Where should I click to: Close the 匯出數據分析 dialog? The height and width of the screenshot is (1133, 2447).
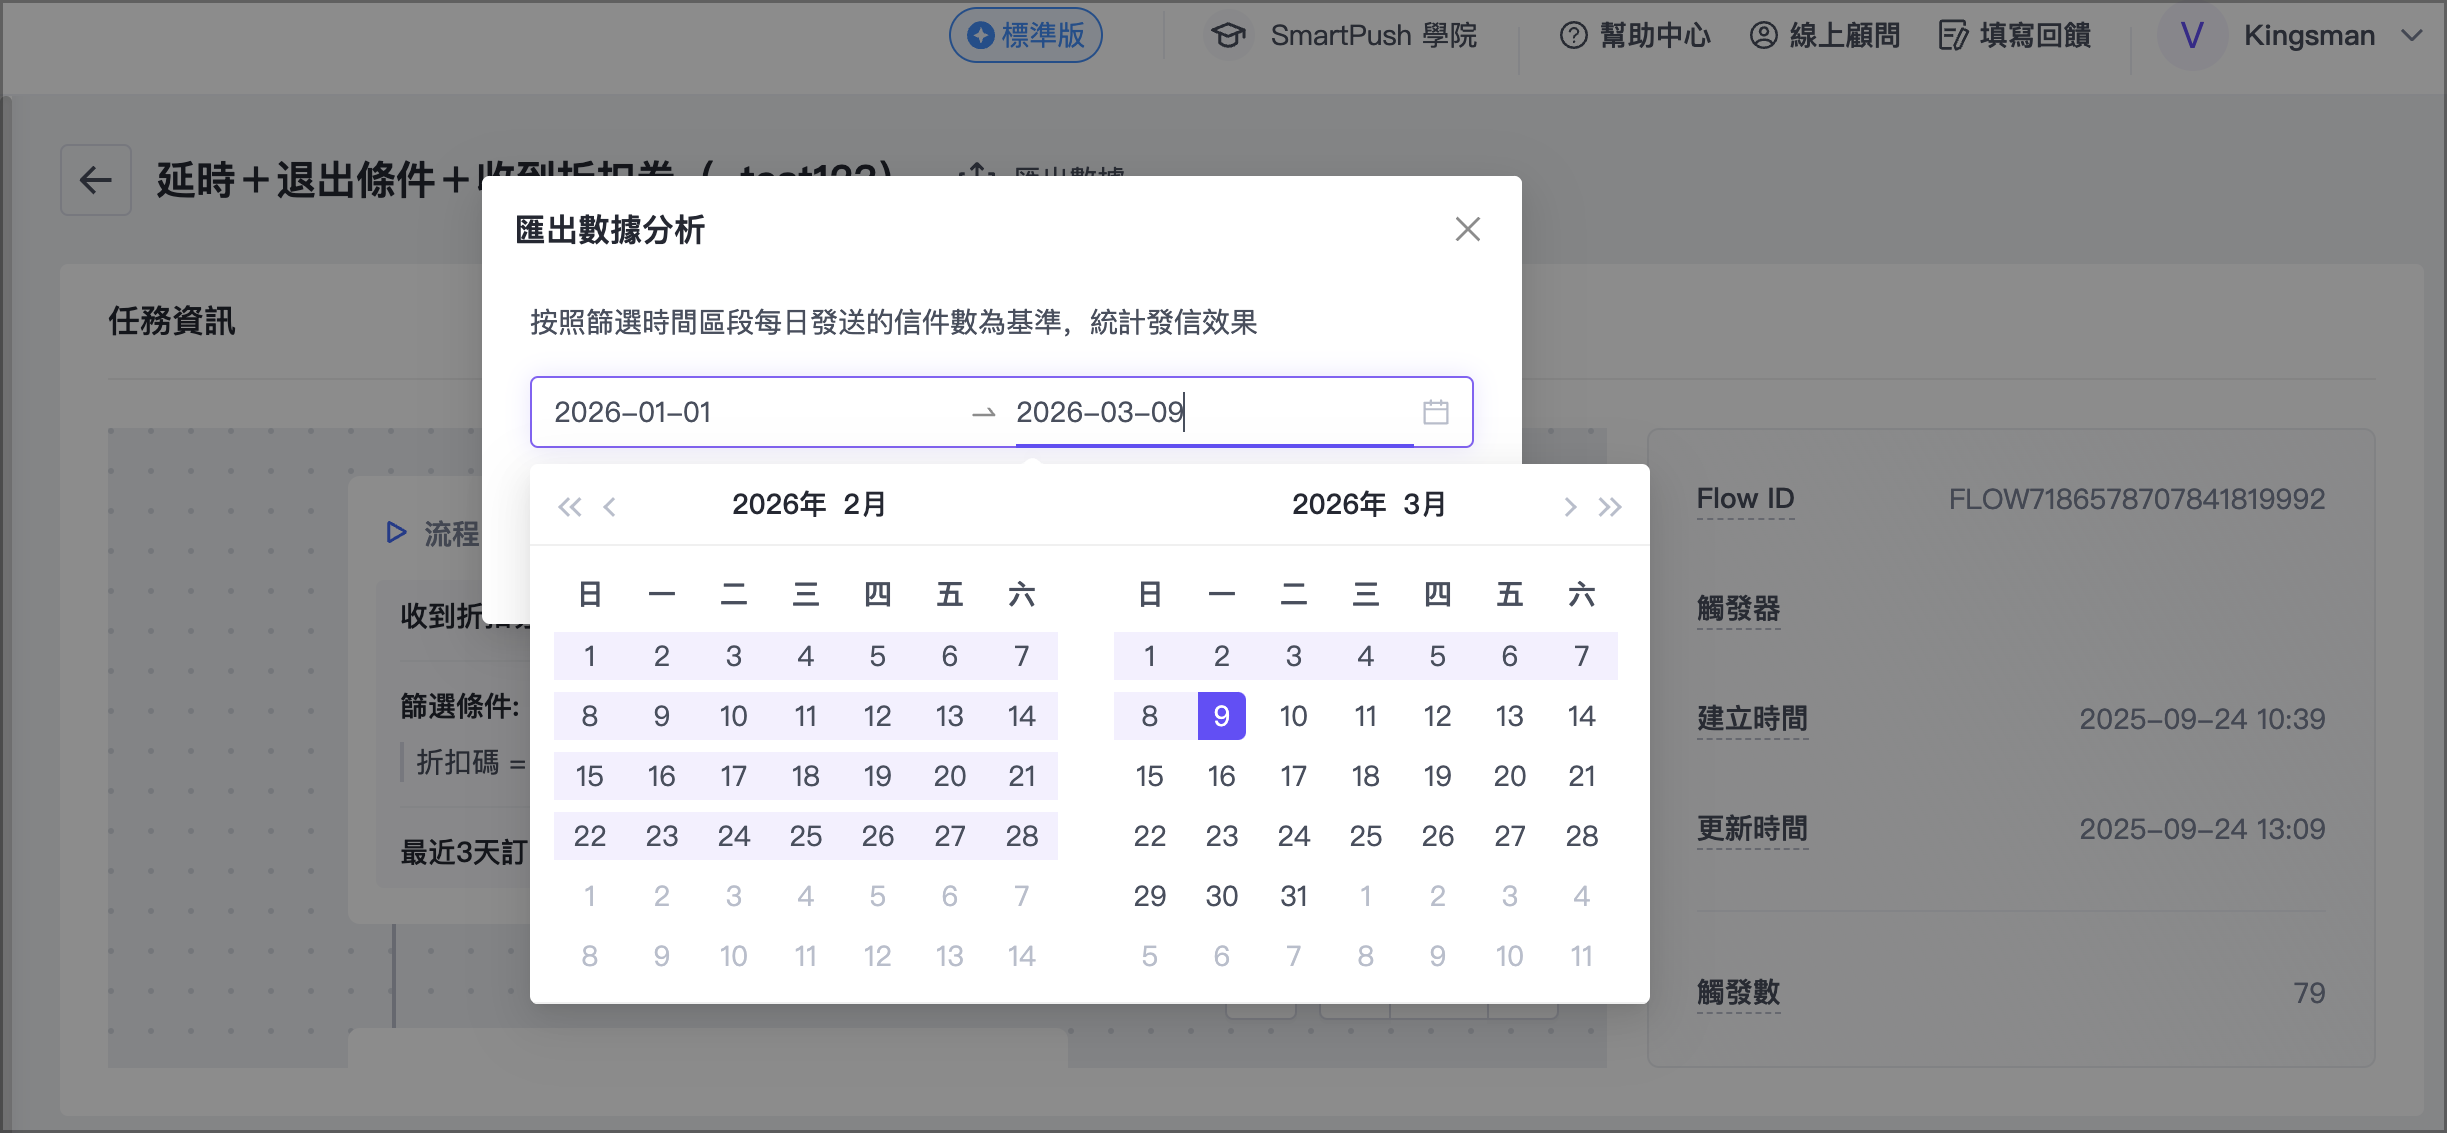coord(1467,229)
